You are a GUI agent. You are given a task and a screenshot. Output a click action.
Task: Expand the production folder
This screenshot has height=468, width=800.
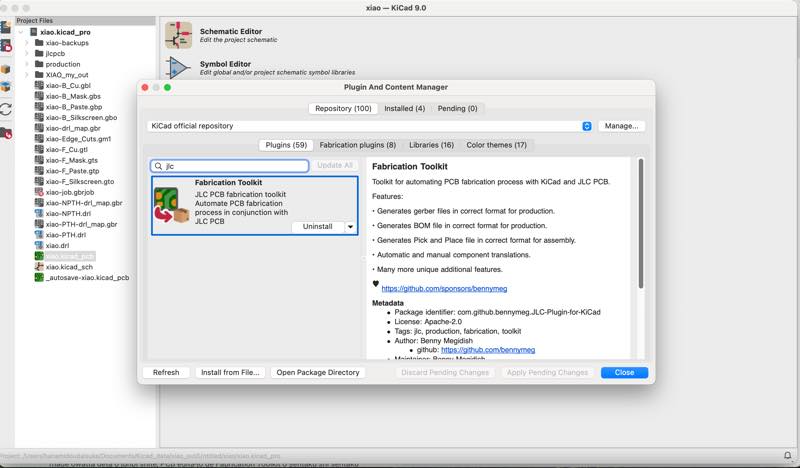tap(27, 64)
